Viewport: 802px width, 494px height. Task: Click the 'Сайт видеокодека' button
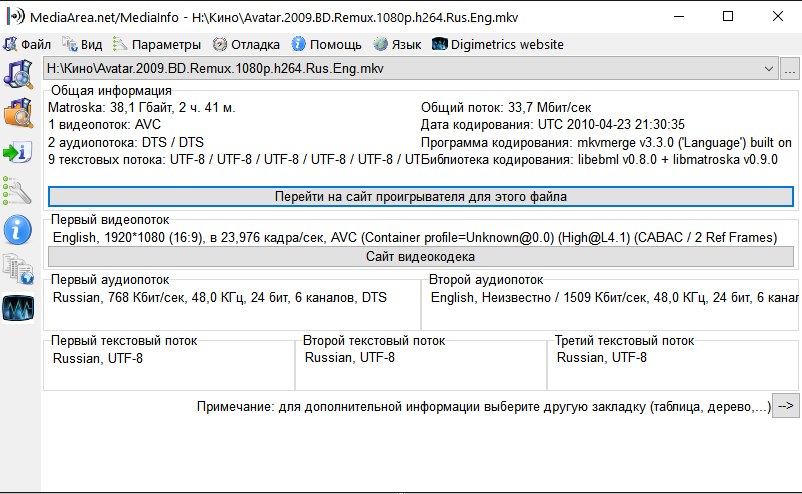421,257
